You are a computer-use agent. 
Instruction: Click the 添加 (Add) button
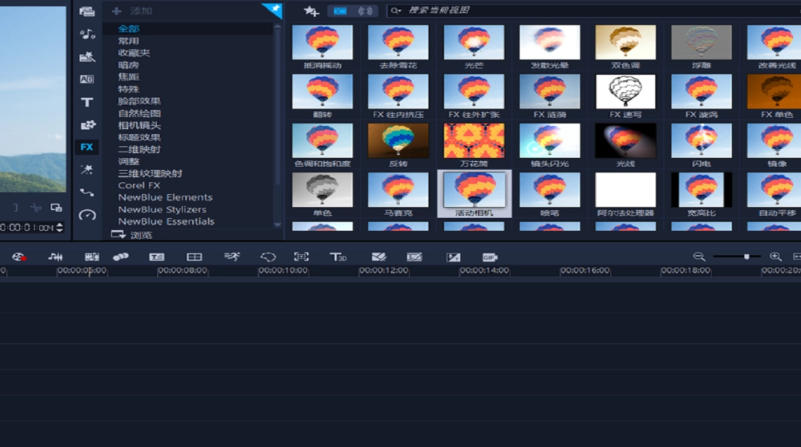click(133, 11)
